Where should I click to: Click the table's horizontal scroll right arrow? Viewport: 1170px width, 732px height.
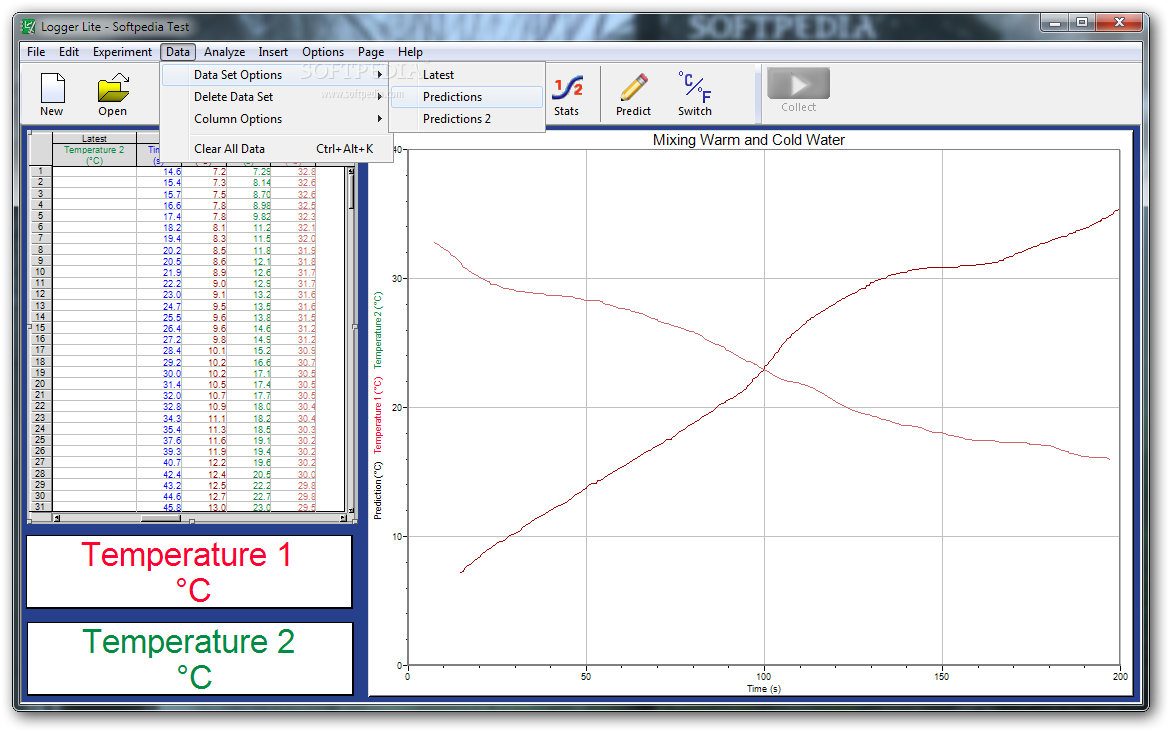coord(342,518)
